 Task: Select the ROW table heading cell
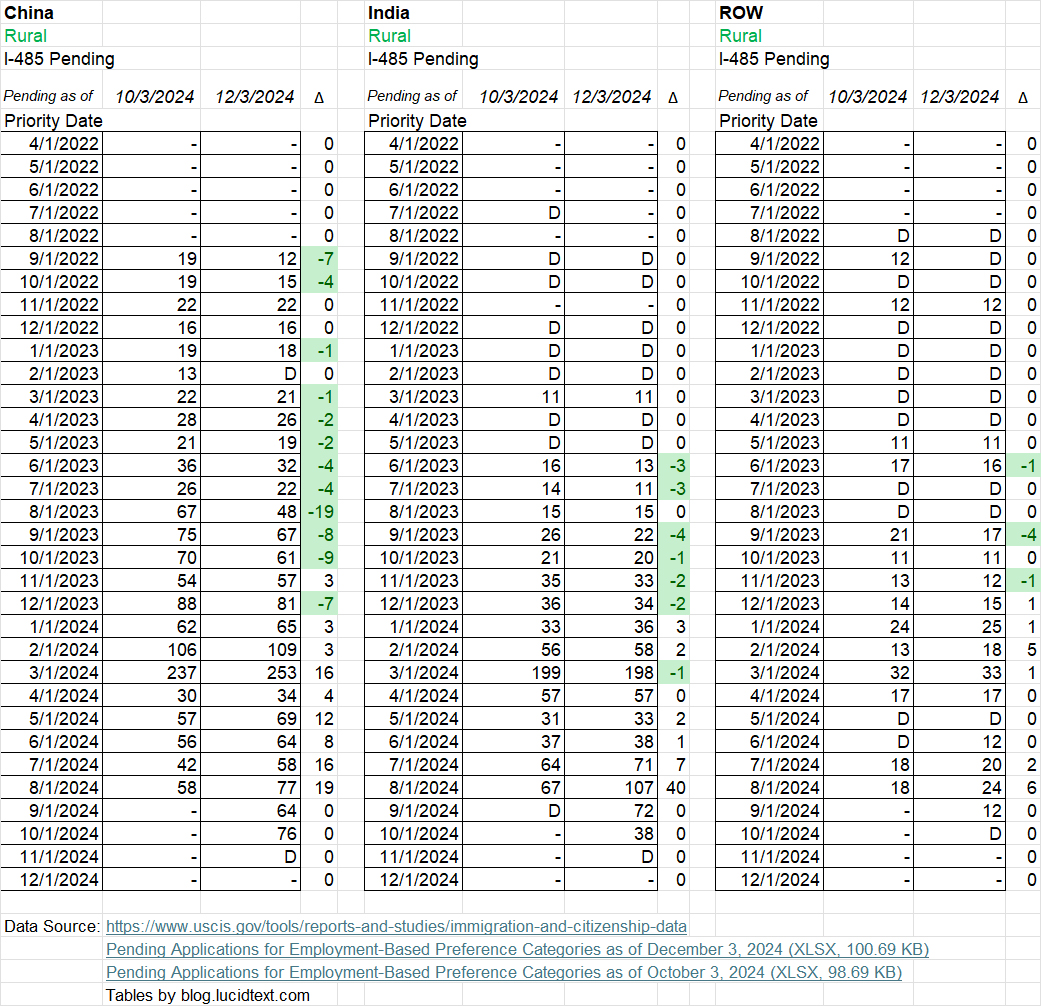point(741,13)
